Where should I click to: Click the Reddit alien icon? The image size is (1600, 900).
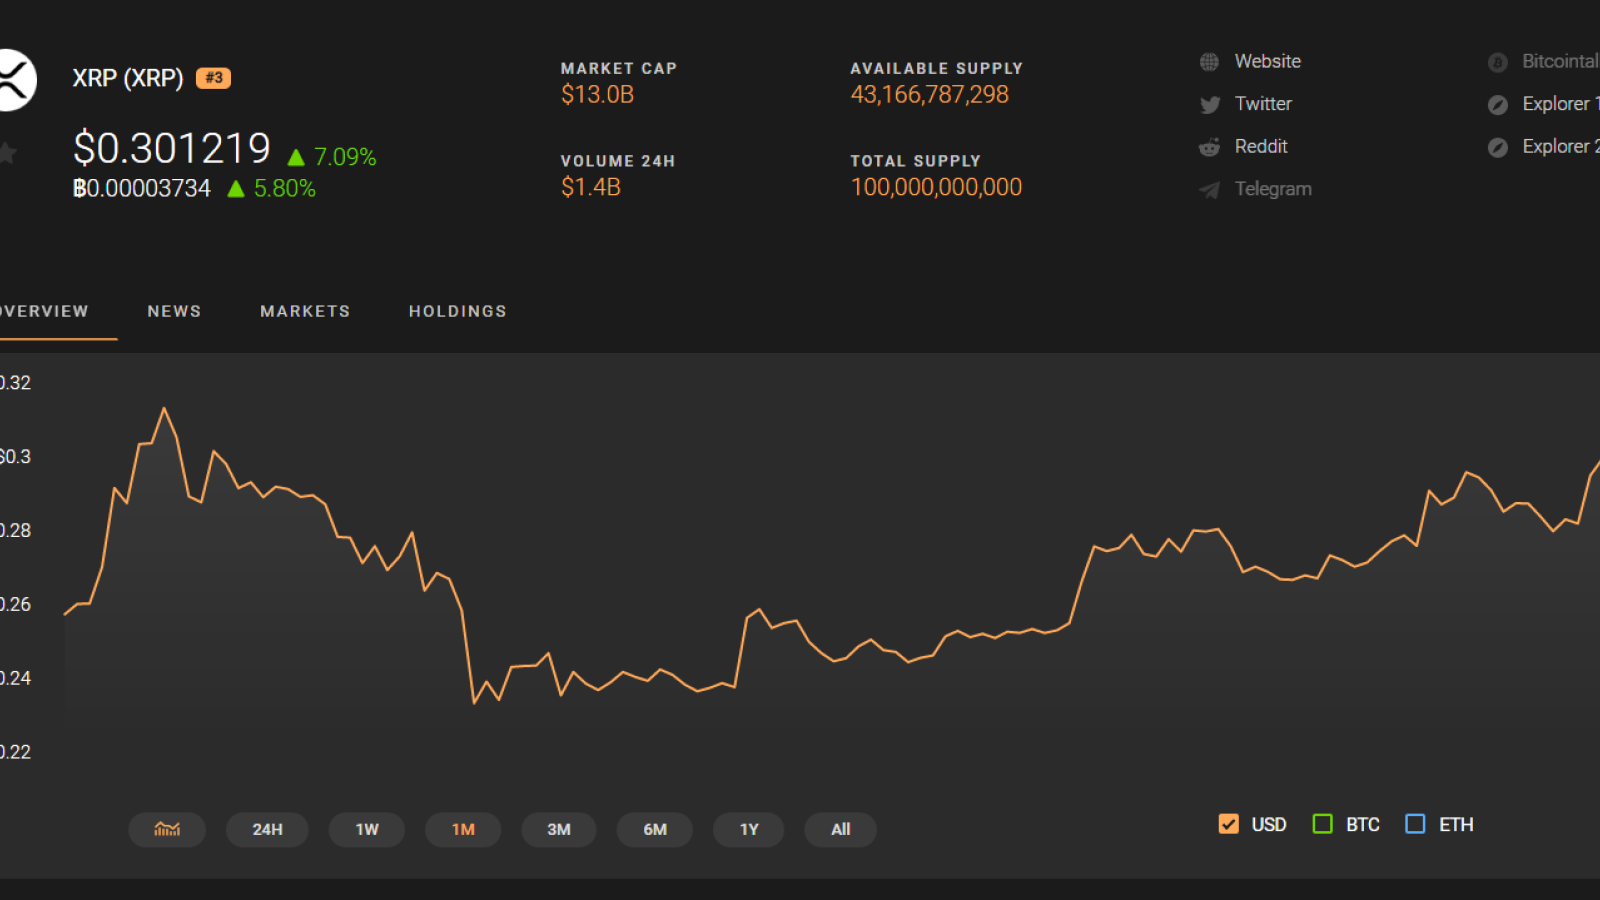pos(1209,147)
